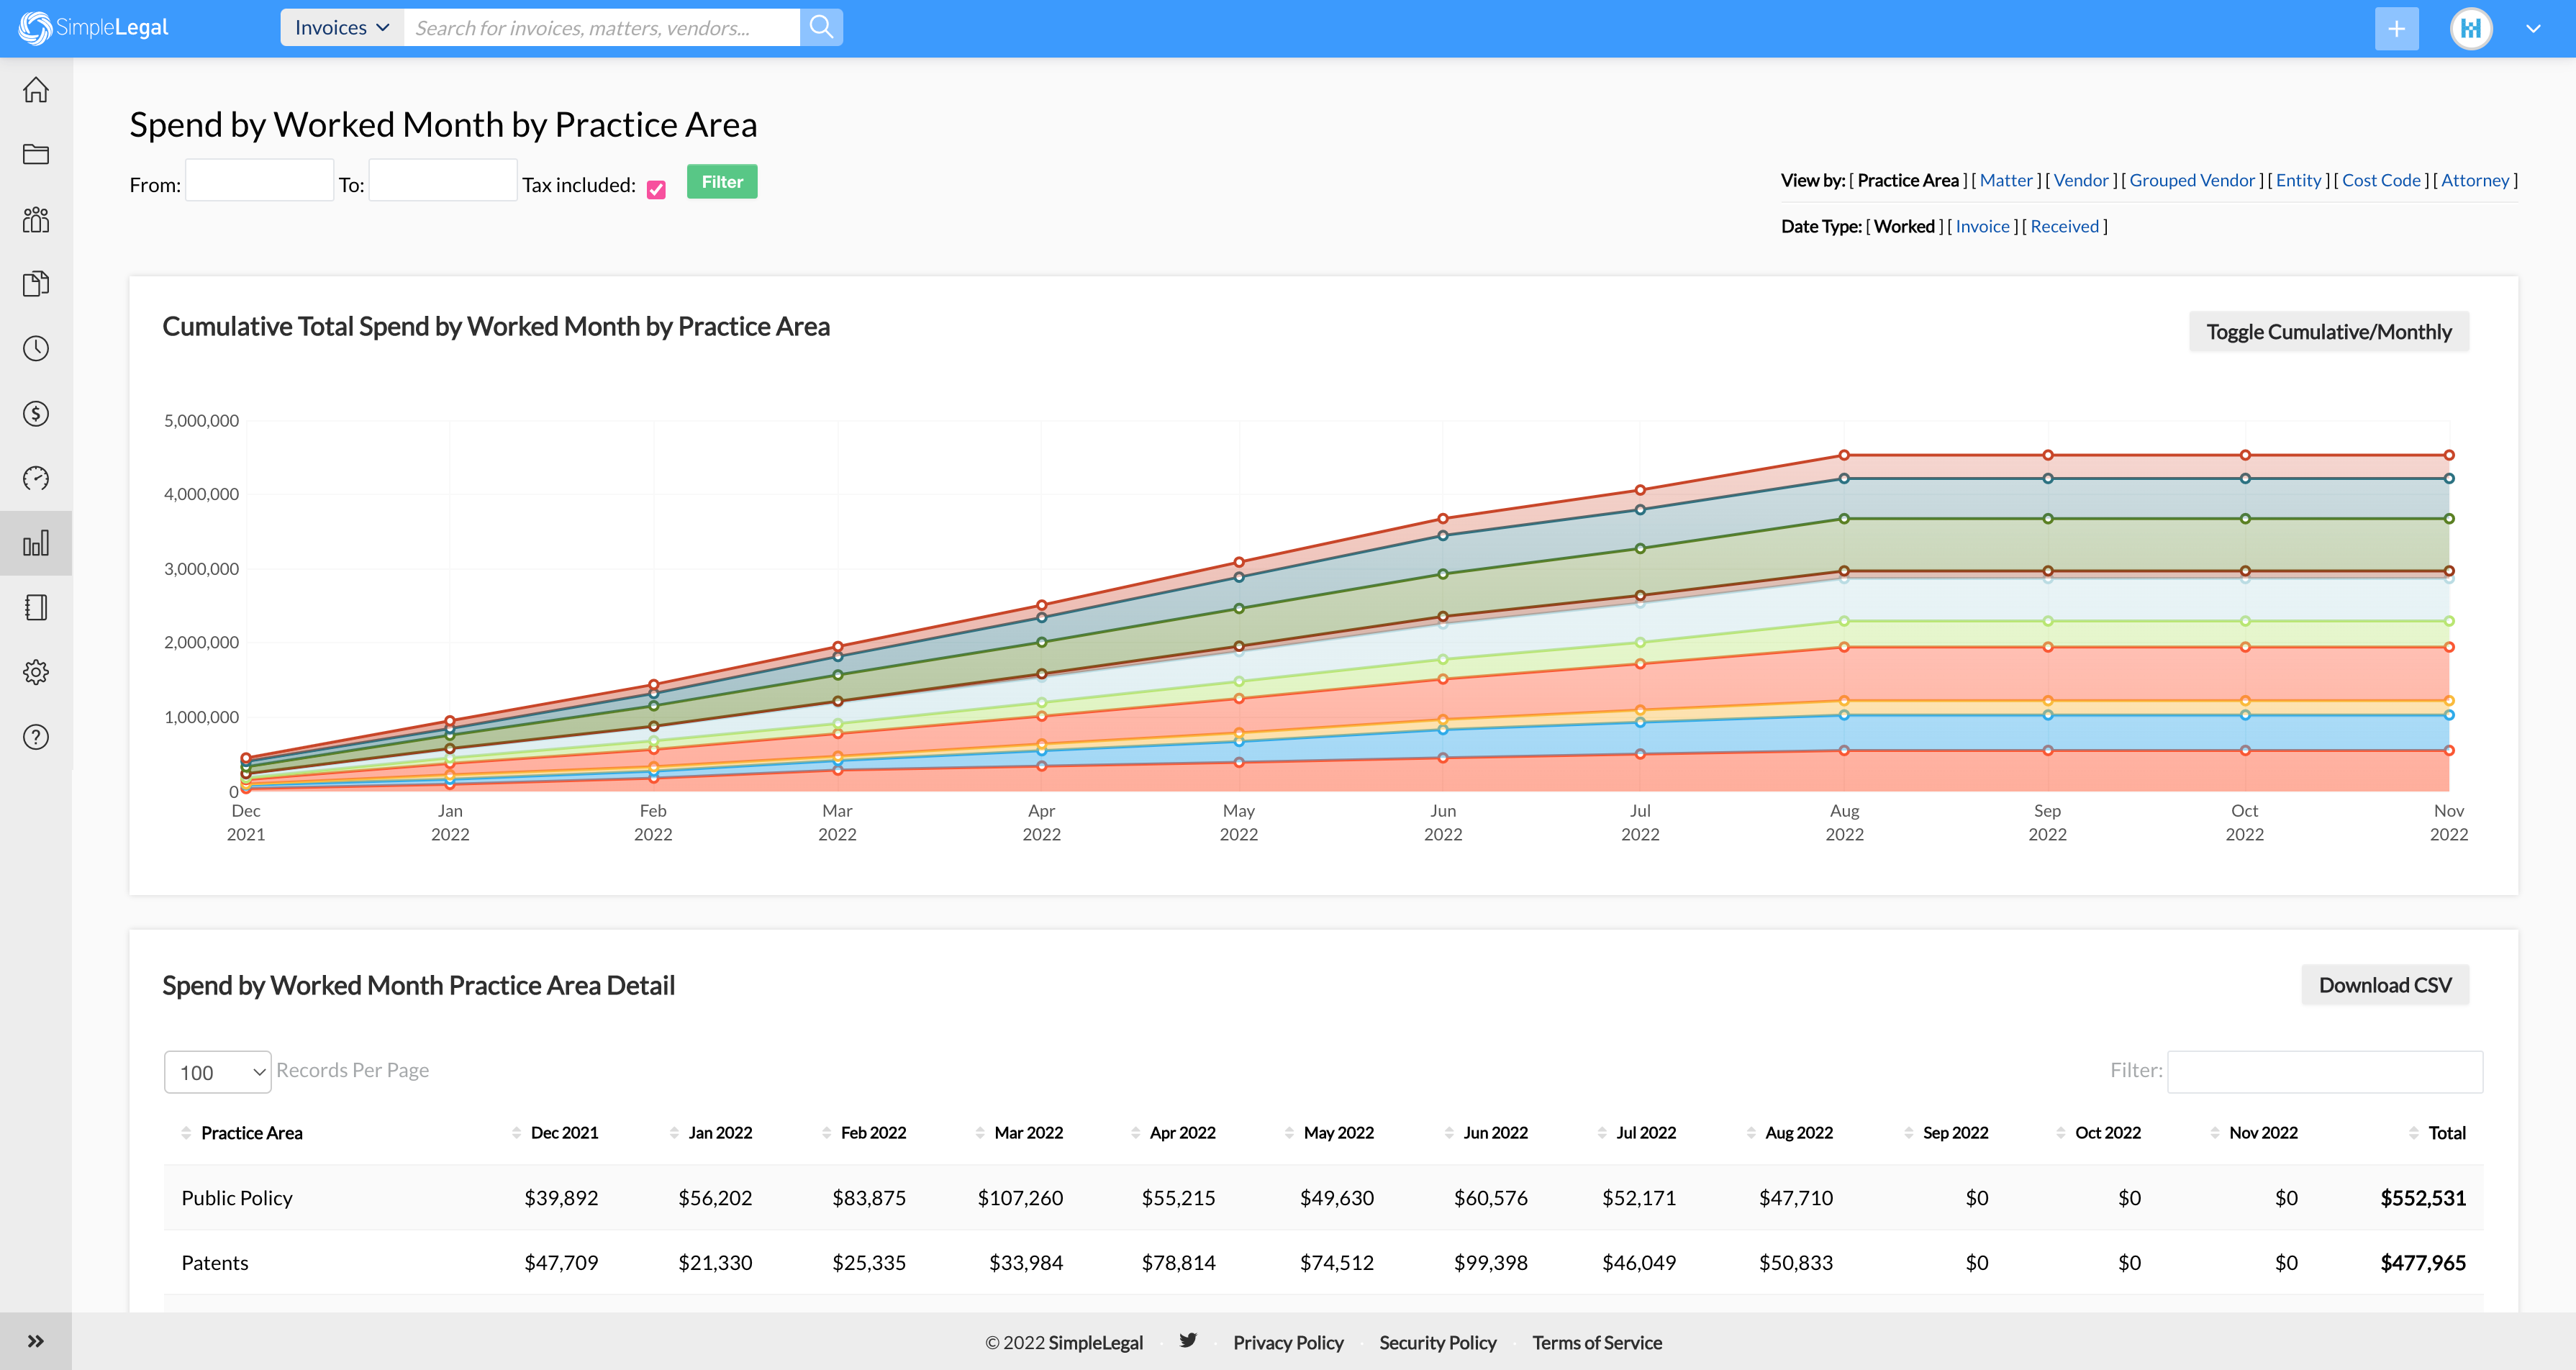Switch View by to Vendor

(2080, 180)
